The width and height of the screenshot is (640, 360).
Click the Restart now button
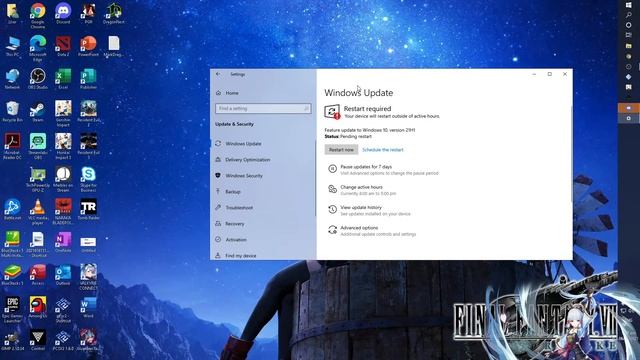coord(341,150)
